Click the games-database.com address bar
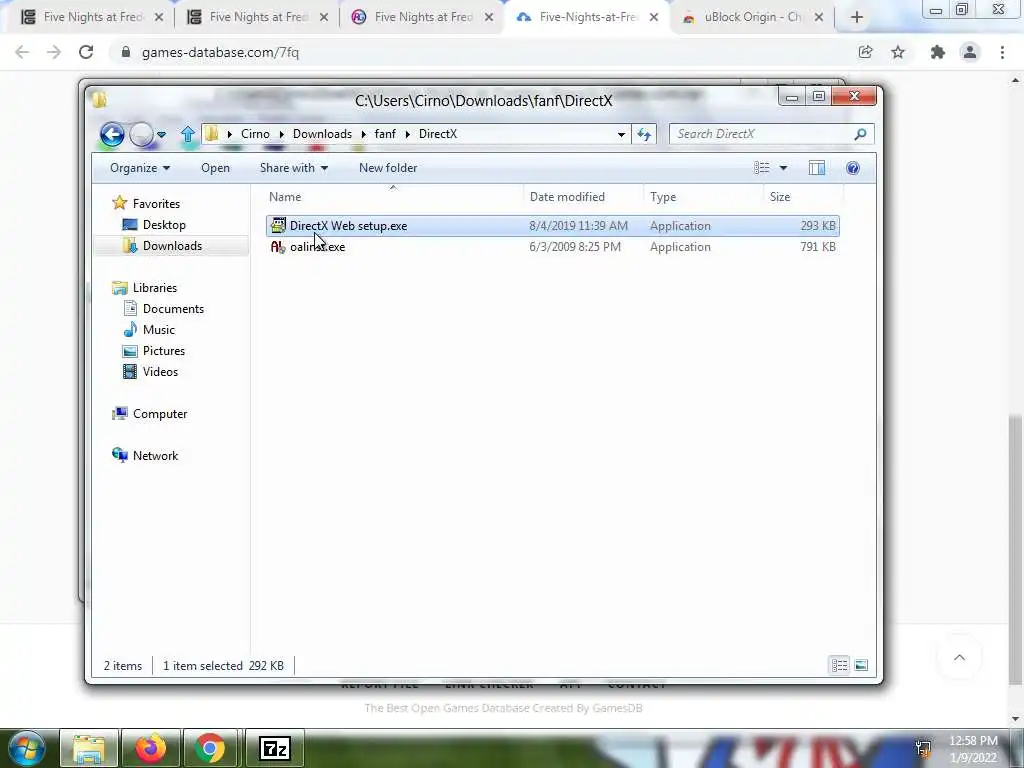Image resolution: width=1024 pixels, height=768 pixels. [x=483, y=52]
